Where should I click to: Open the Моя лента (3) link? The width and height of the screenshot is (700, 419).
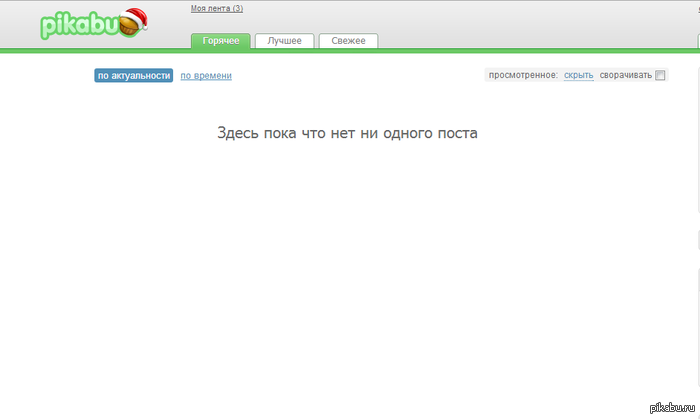217,8
